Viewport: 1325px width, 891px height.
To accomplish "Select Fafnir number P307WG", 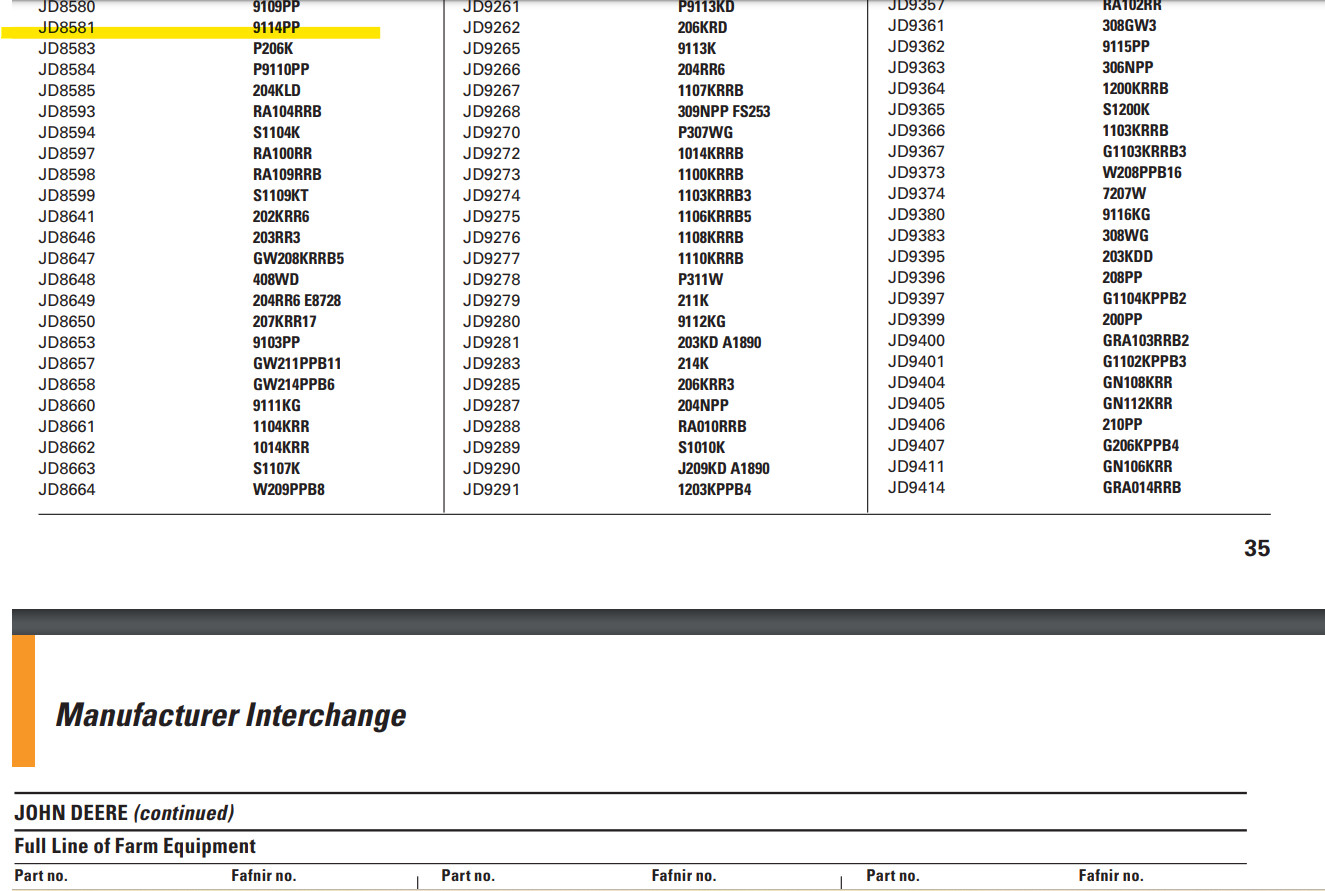I will point(705,133).
